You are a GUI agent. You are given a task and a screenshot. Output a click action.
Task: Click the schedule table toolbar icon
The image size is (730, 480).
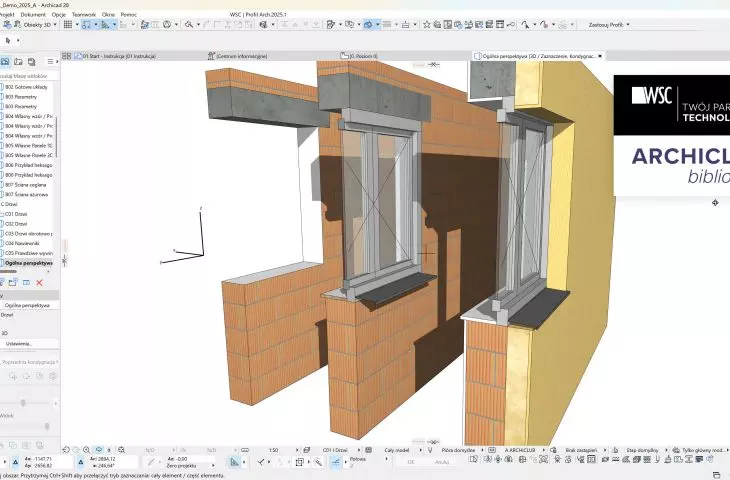click(500, 25)
